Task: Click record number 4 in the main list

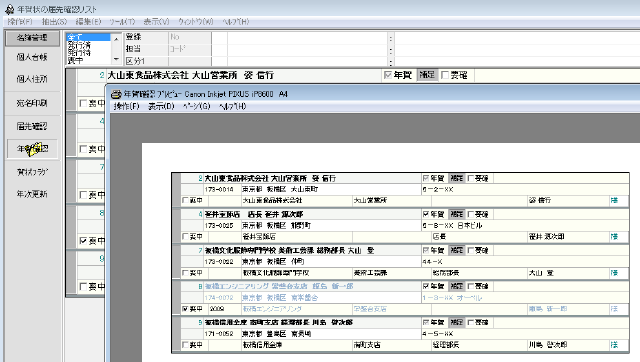Action: pyautogui.click(x=102, y=121)
